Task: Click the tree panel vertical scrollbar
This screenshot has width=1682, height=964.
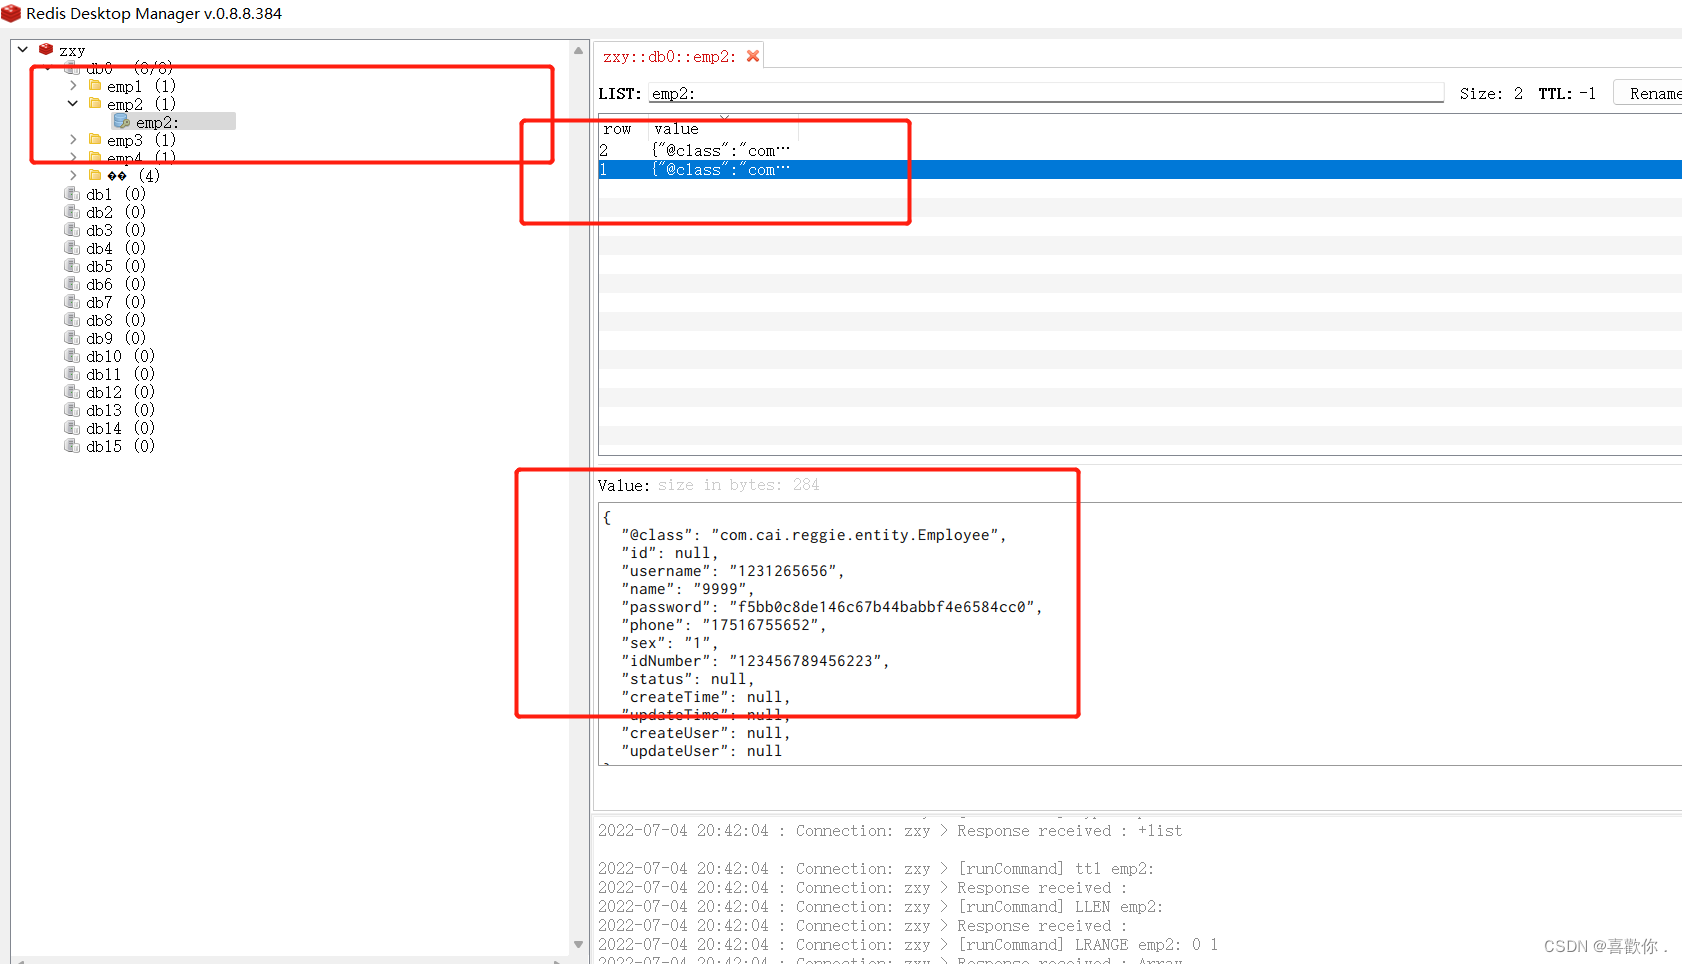Action: (x=578, y=500)
